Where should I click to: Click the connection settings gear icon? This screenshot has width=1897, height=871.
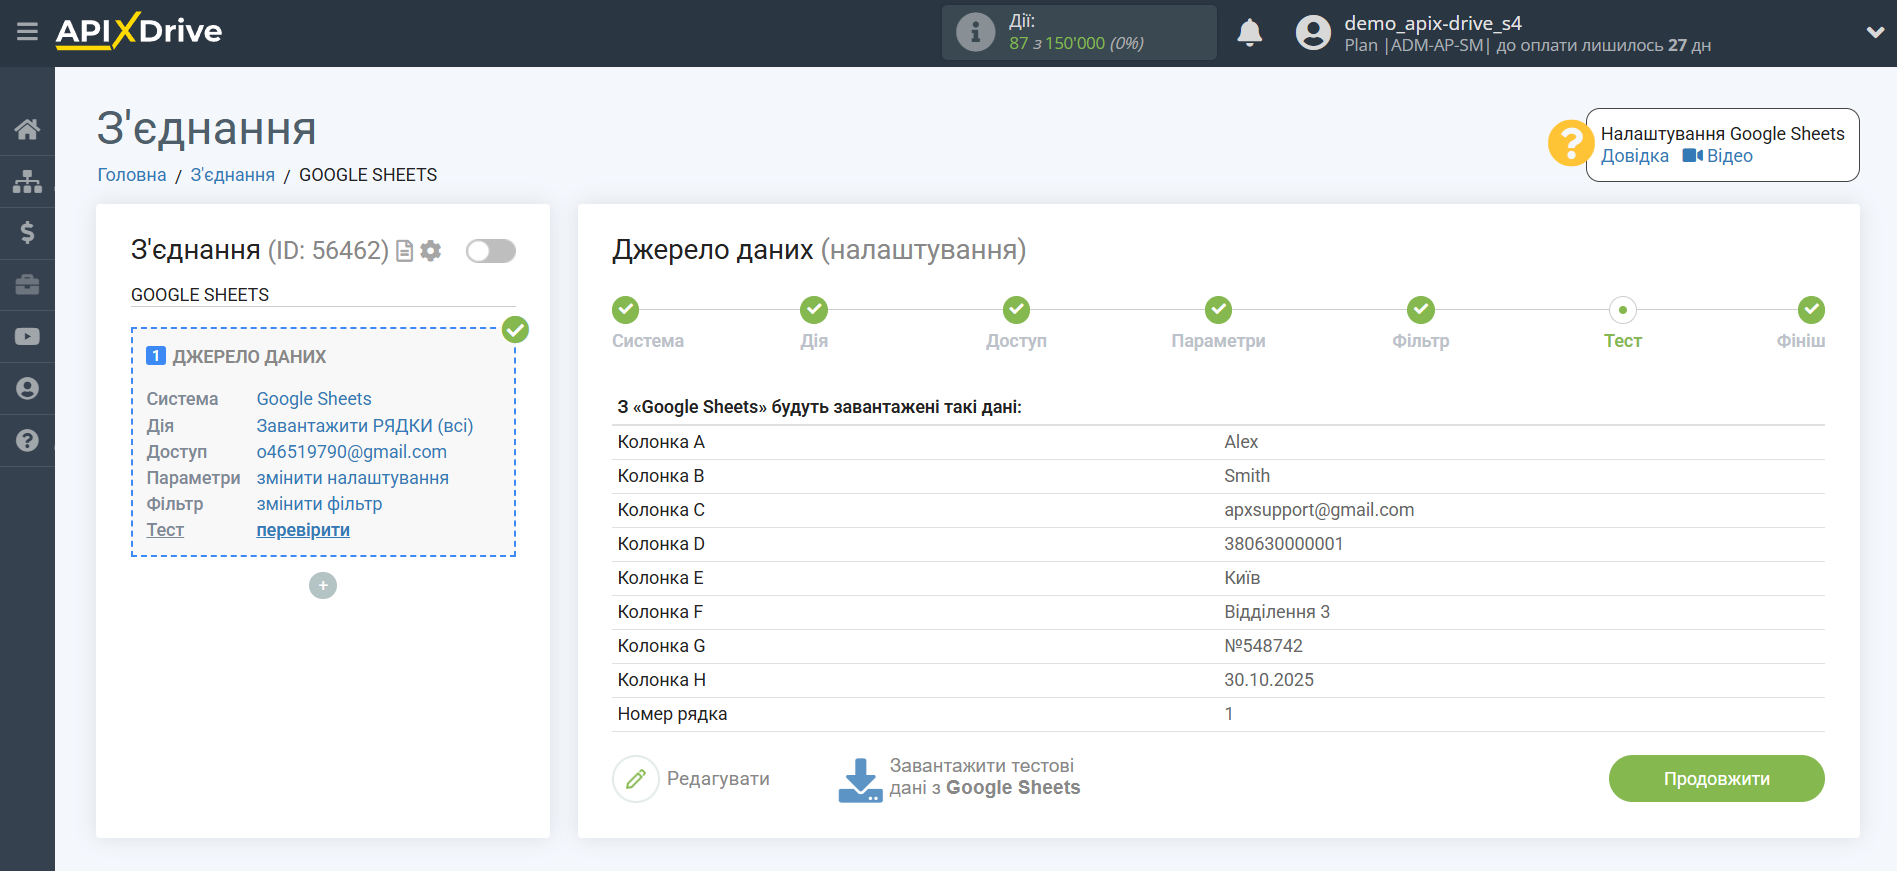[x=431, y=251]
